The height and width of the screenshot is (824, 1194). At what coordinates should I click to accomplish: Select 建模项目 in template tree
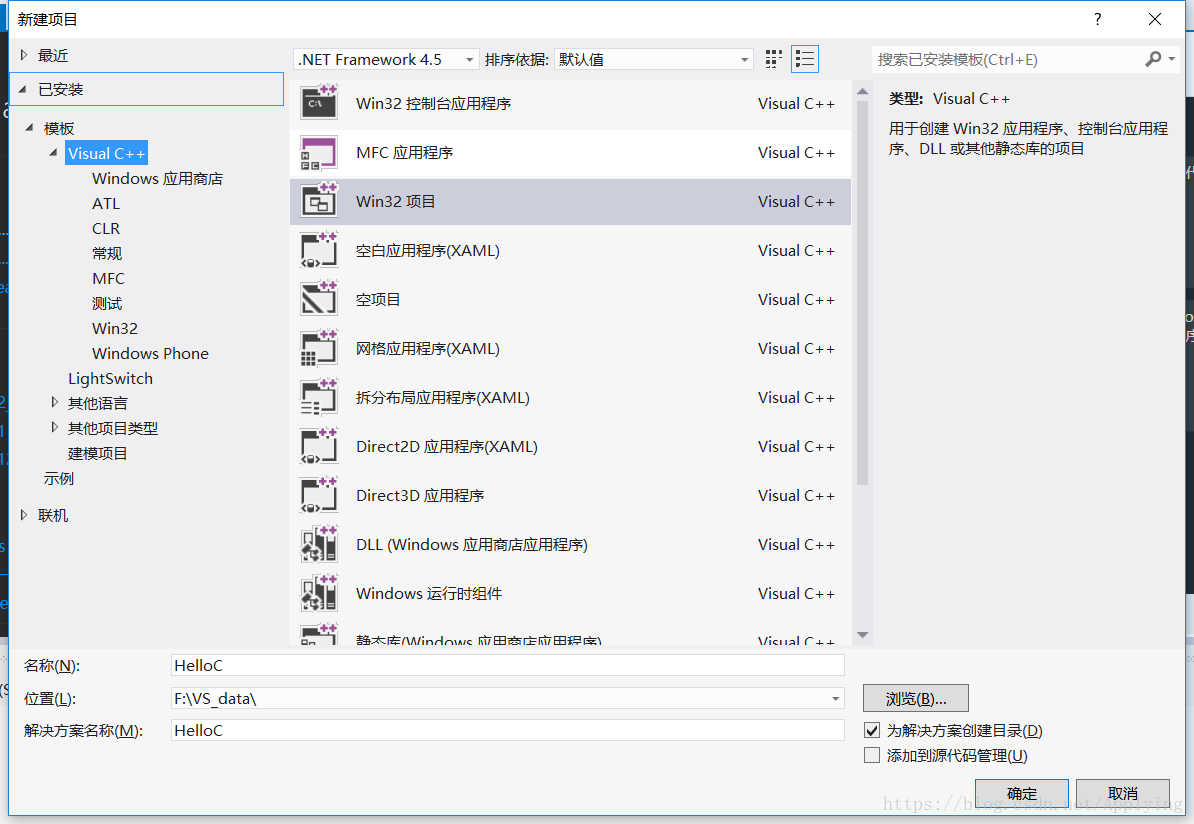point(97,453)
